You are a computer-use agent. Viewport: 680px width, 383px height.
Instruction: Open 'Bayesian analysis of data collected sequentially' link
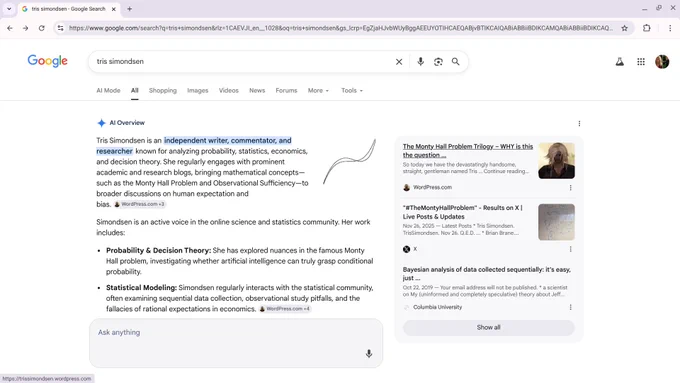point(487,274)
